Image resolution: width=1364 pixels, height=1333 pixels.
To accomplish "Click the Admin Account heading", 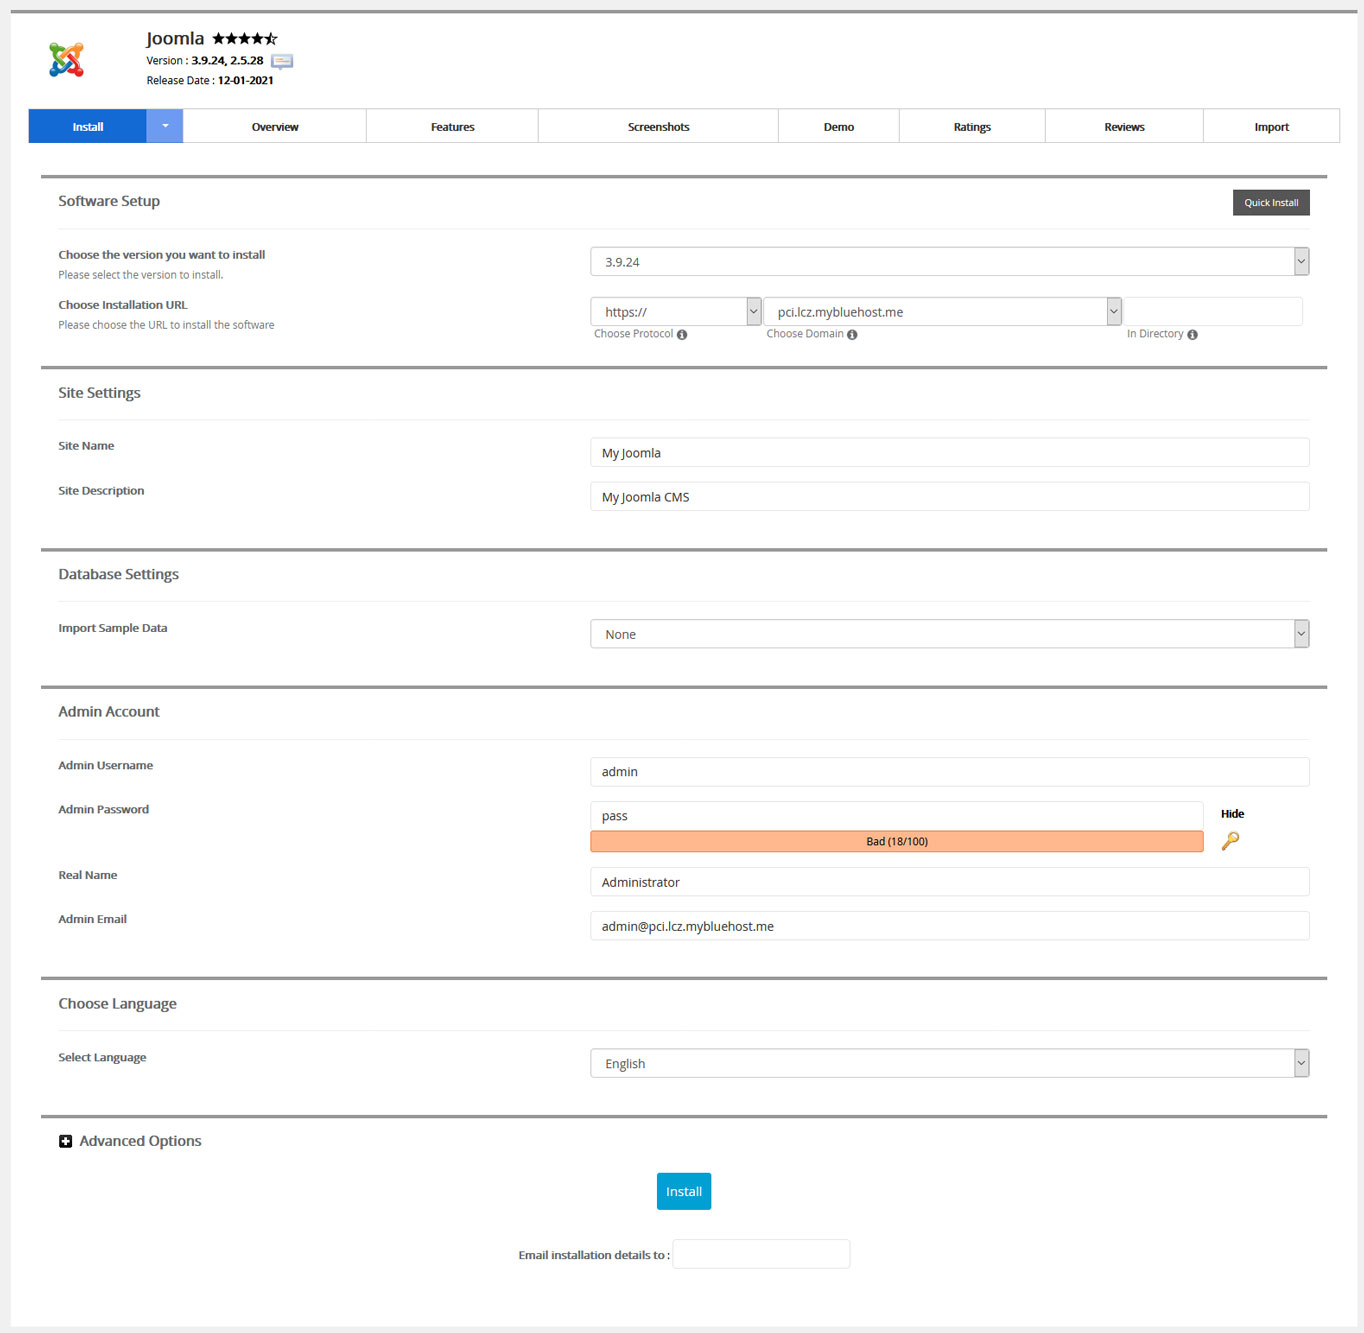I will pyautogui.click(x=109, y=712).
